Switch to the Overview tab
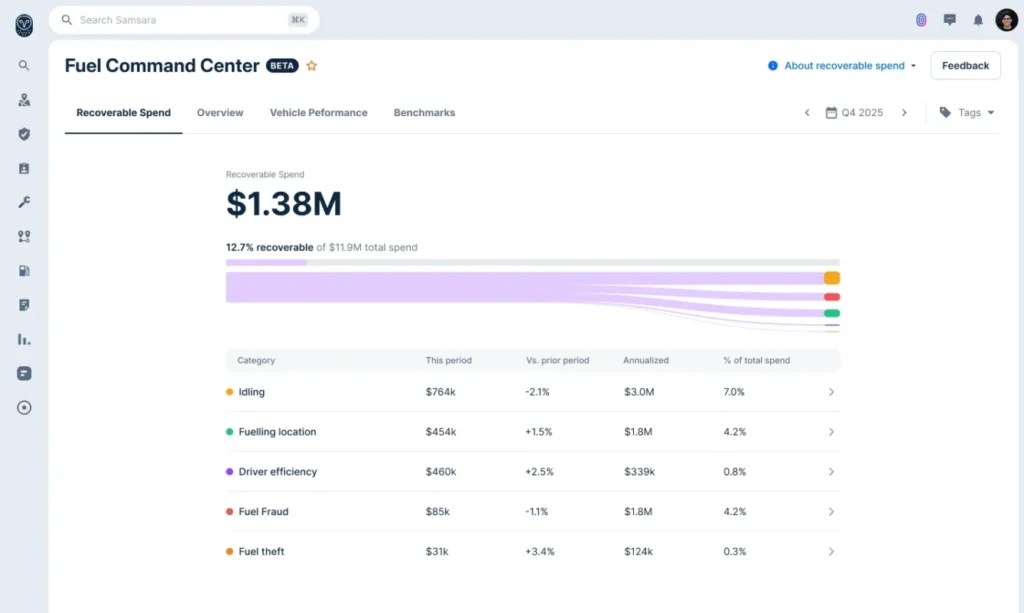Image resolution: width=1024 pixels, height=613 pixels. [220, 112]
